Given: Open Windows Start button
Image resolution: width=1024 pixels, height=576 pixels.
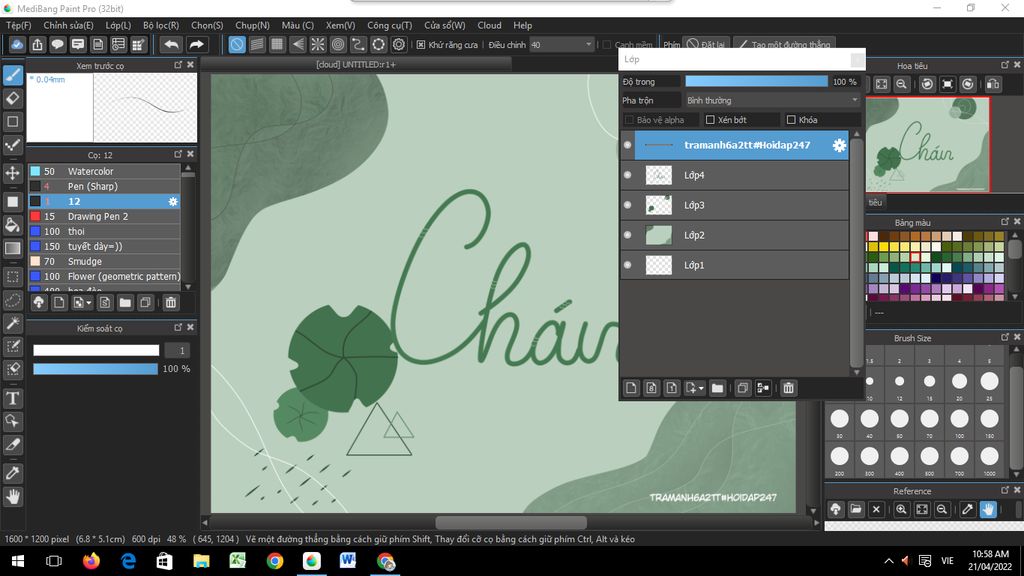Looking at the screenshot, I should (x=18, y=561).
